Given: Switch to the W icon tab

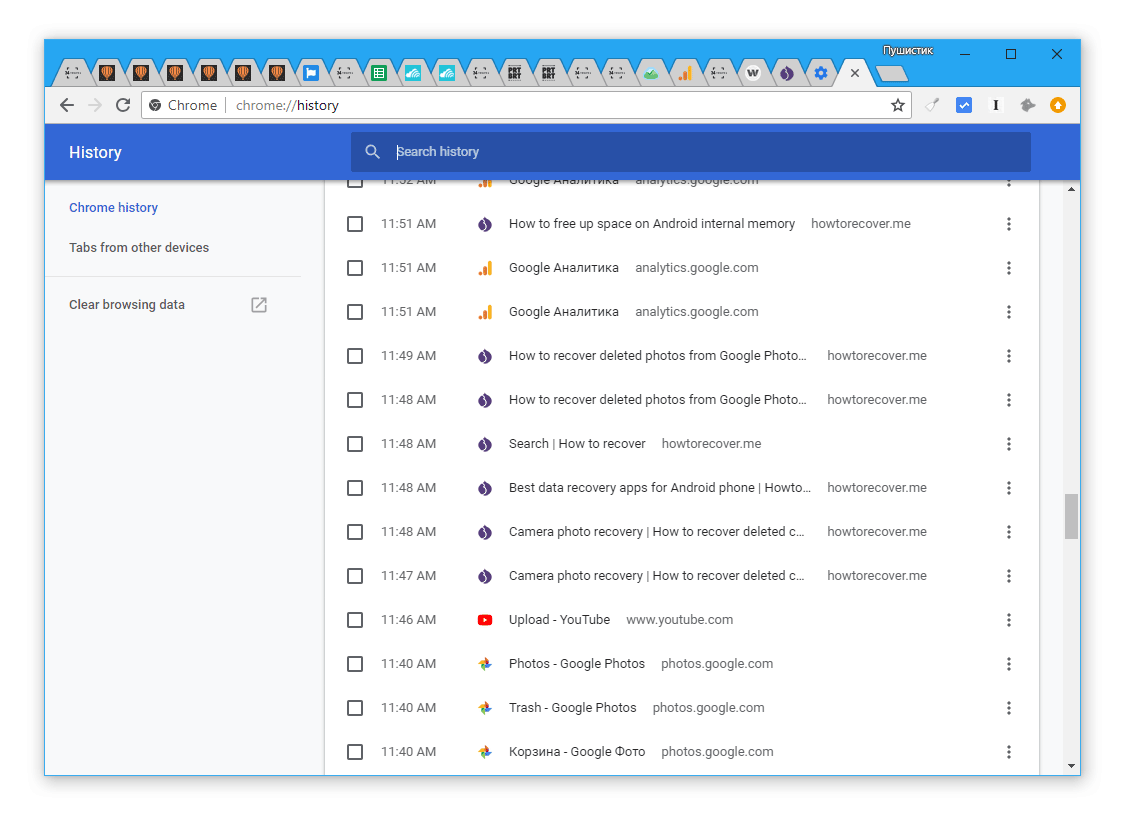Looking at the screenshot, I should [x=753, y=73].
